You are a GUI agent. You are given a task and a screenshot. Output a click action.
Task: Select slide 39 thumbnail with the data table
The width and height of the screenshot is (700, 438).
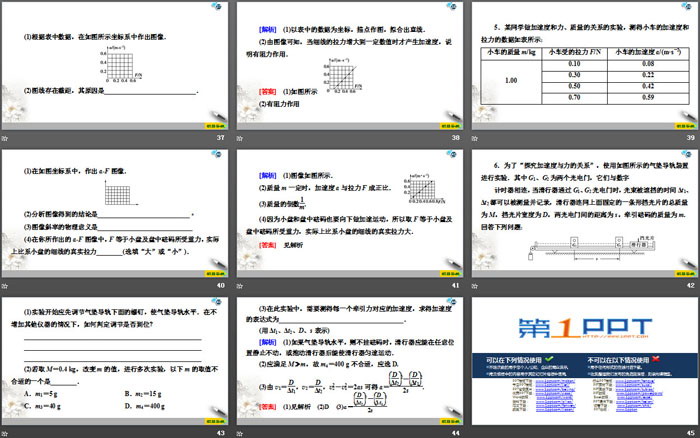coord(585,66)
